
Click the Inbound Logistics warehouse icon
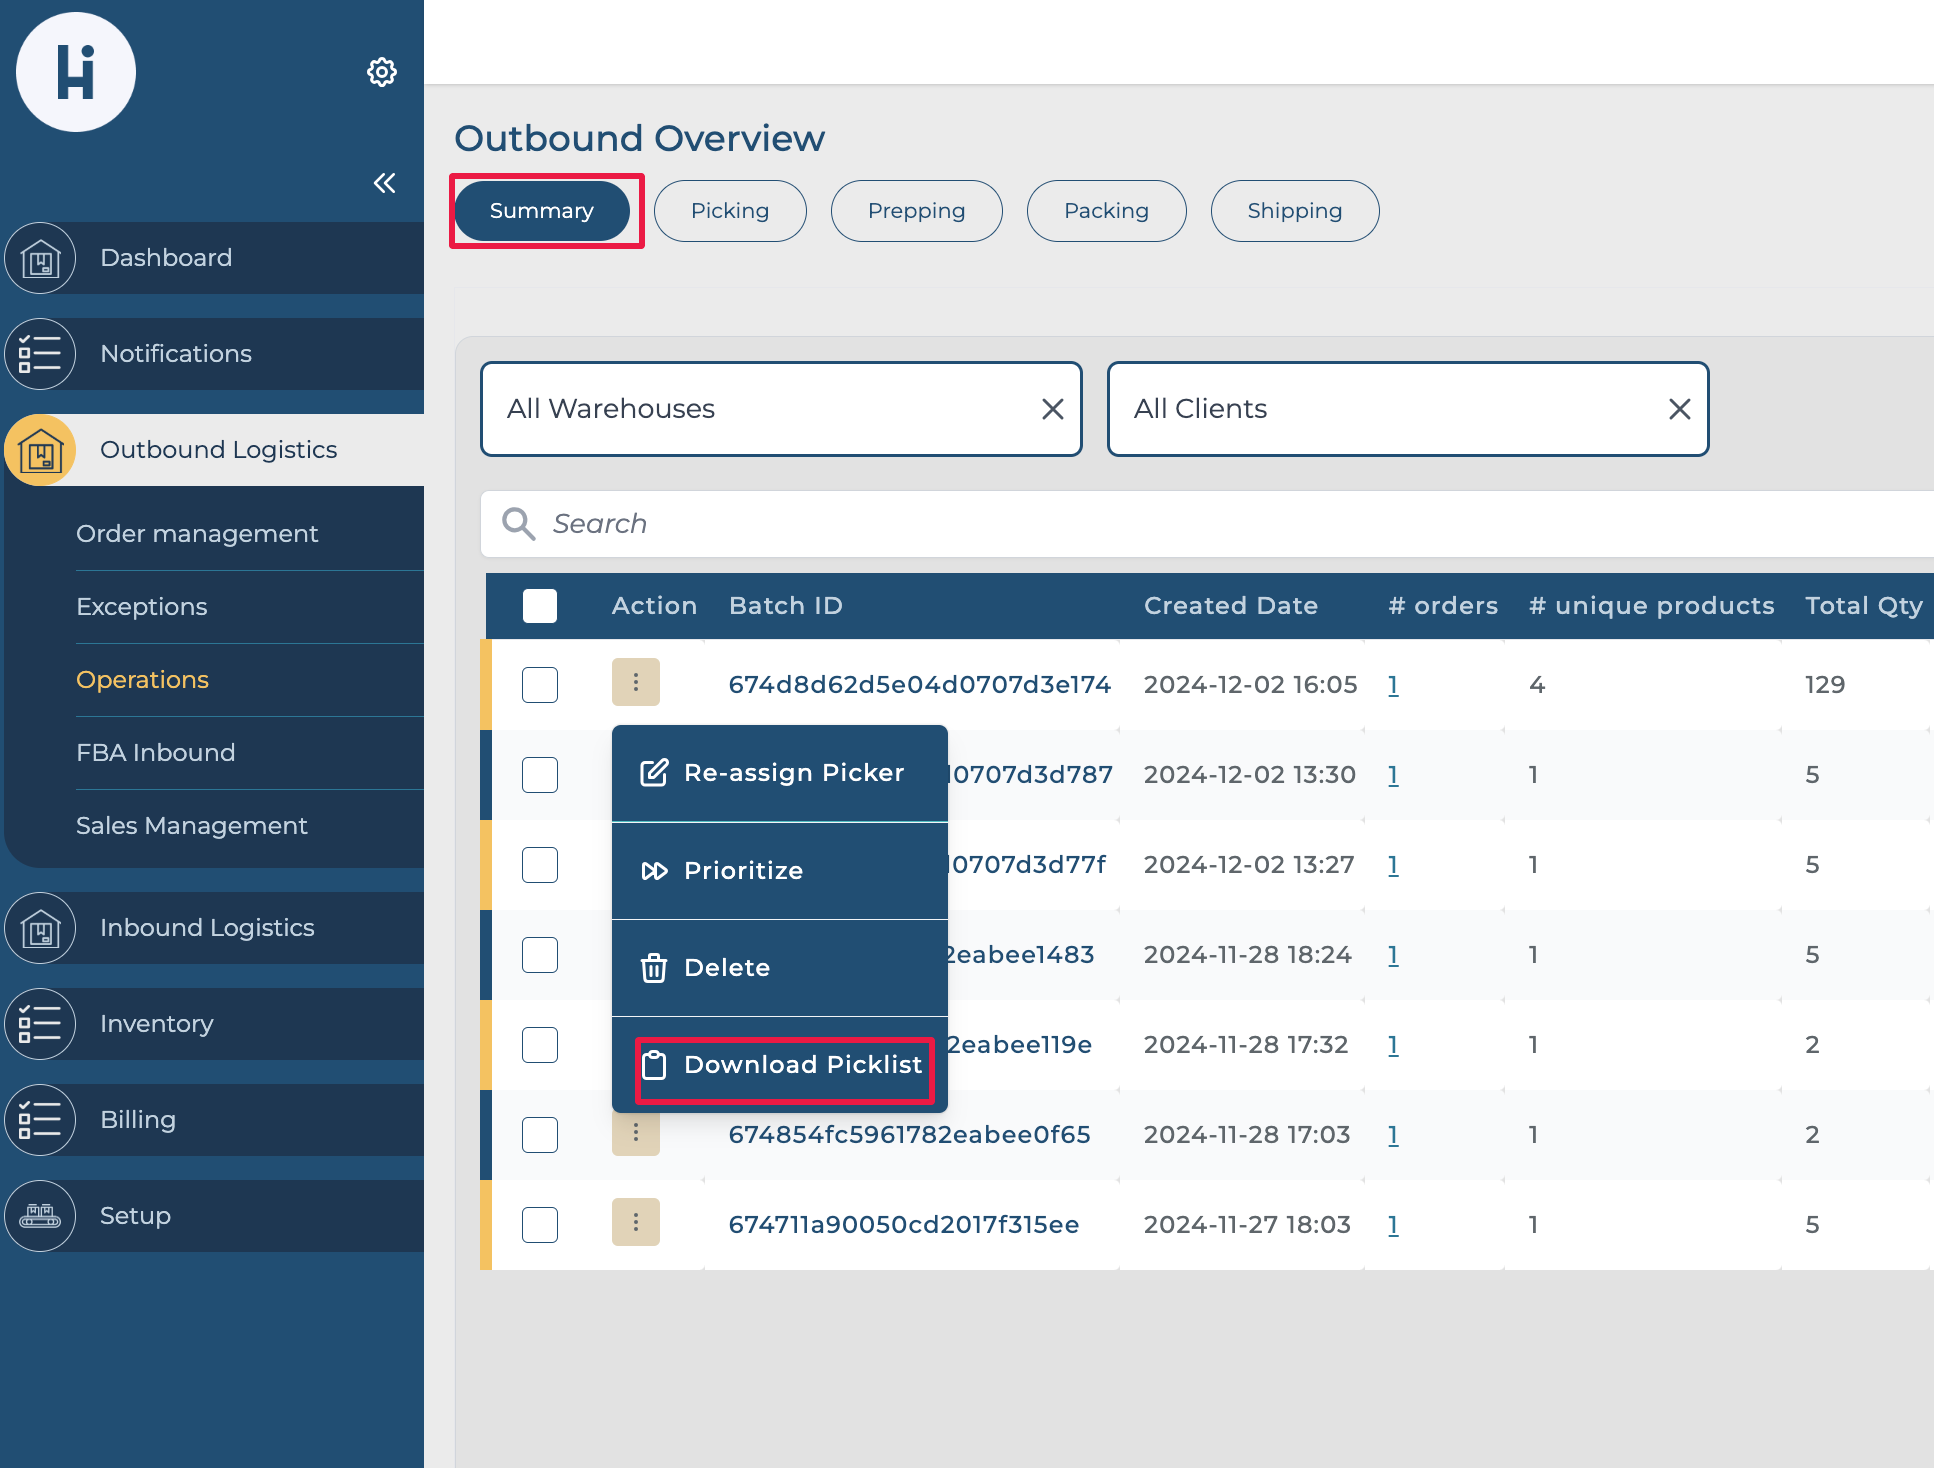(40, 928)
